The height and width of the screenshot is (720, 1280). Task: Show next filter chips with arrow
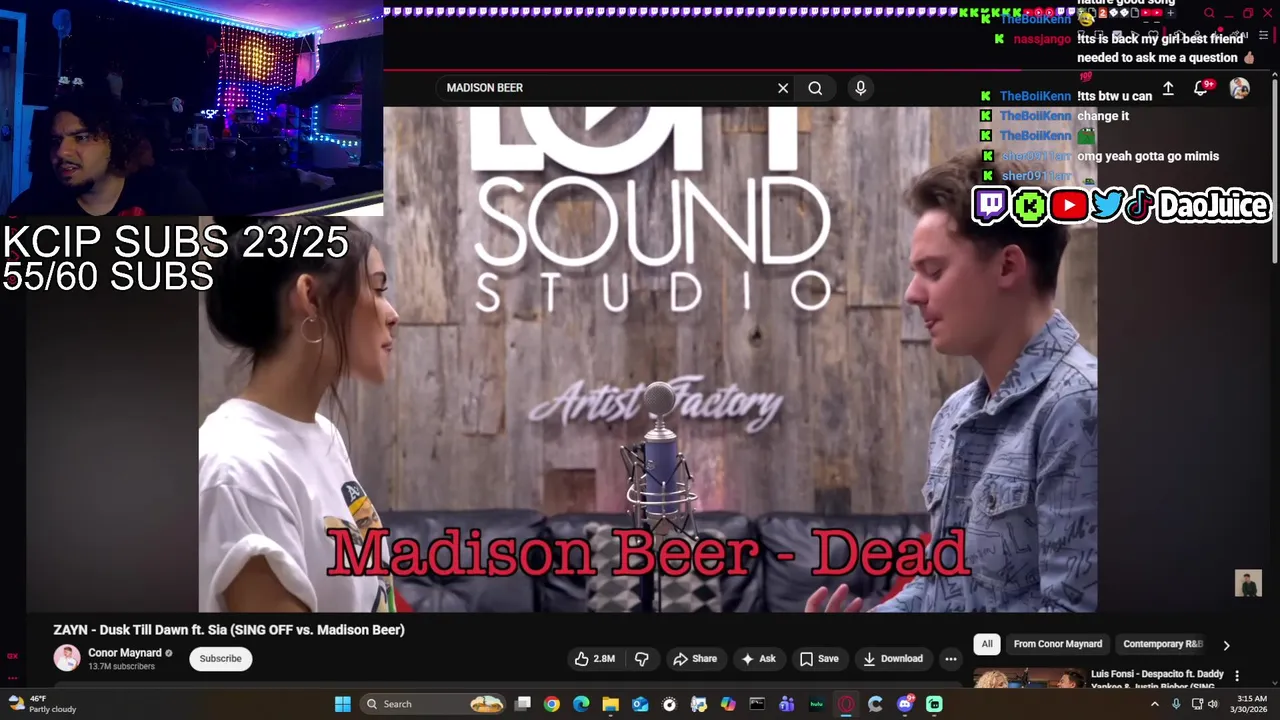click(1227, 645)
